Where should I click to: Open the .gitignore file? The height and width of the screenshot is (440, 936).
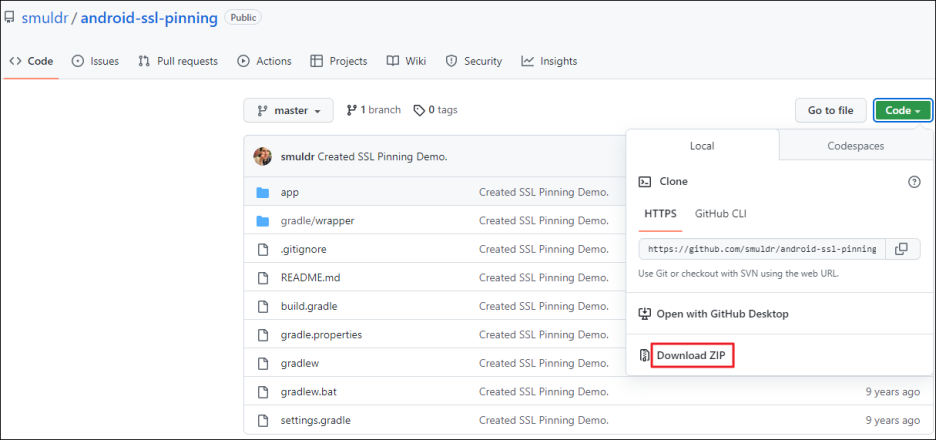[303, 249]
